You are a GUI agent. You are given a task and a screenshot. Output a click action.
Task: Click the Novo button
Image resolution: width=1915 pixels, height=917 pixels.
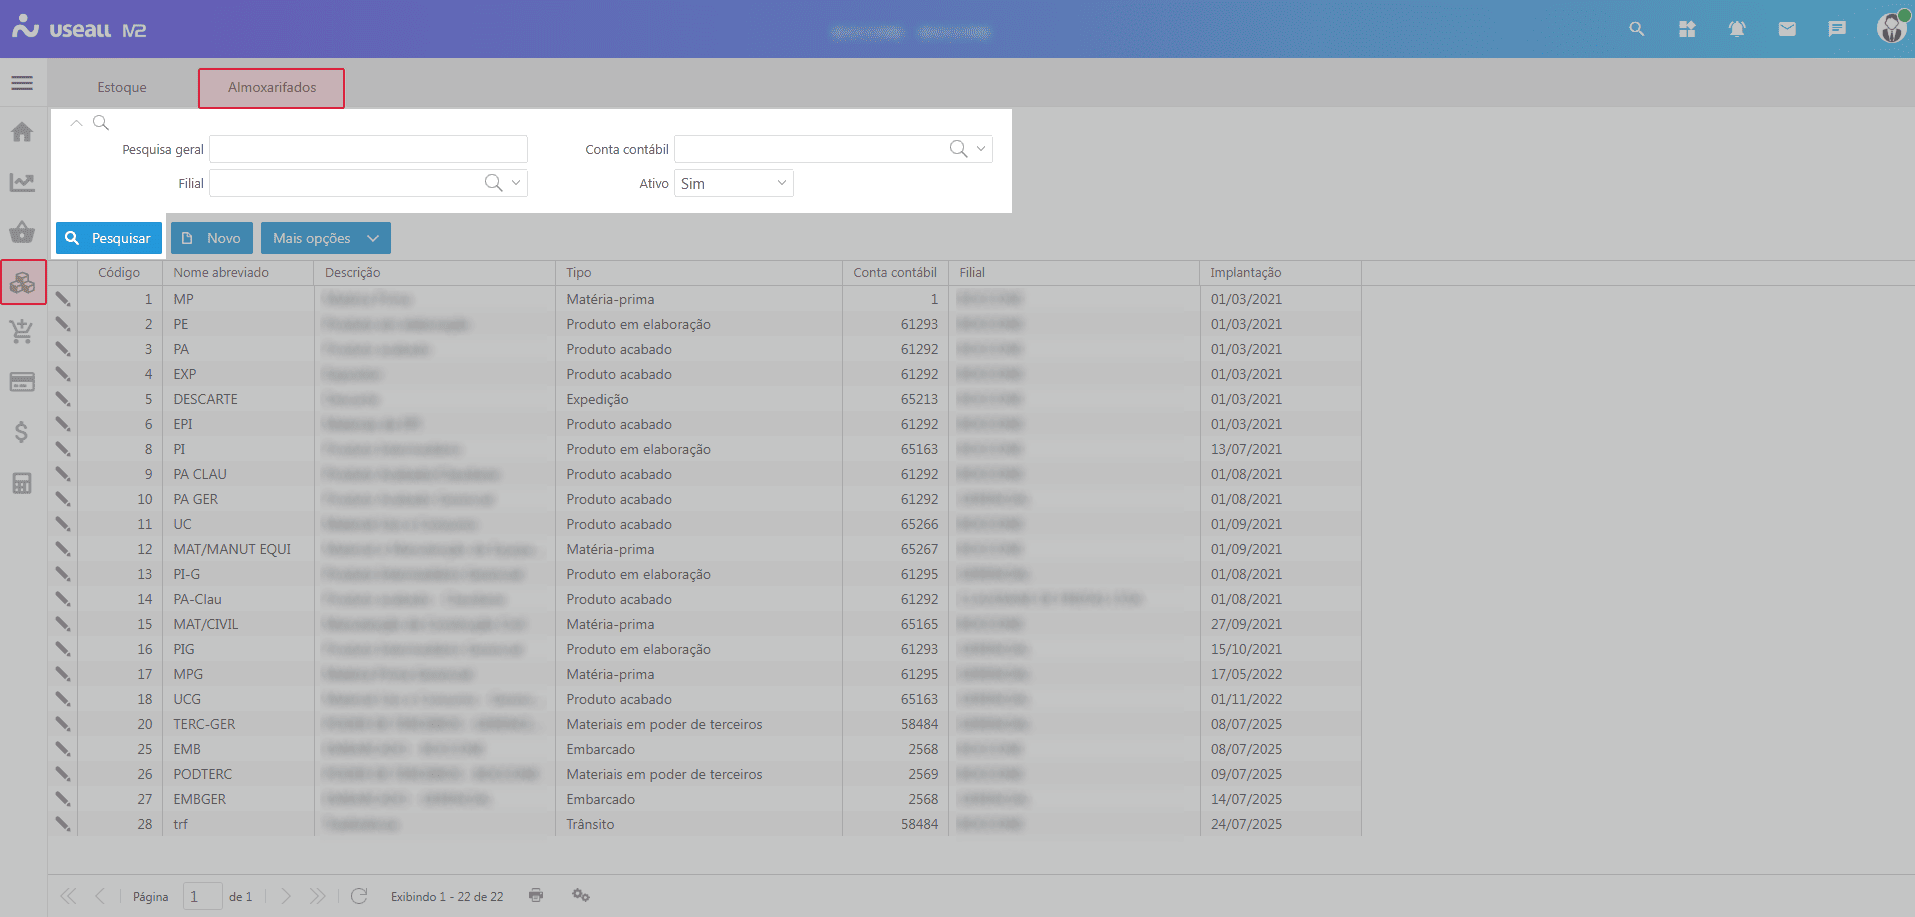[x=212, y=238]
